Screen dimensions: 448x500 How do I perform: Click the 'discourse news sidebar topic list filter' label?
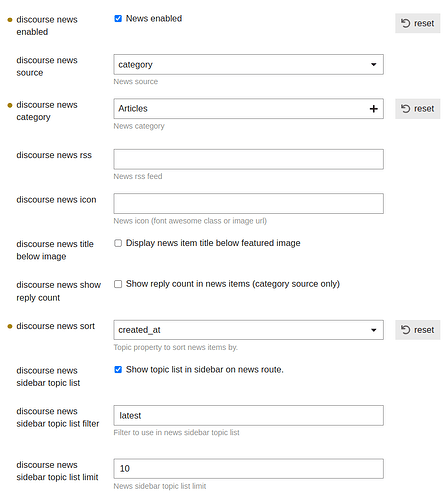tap(58, 417)
